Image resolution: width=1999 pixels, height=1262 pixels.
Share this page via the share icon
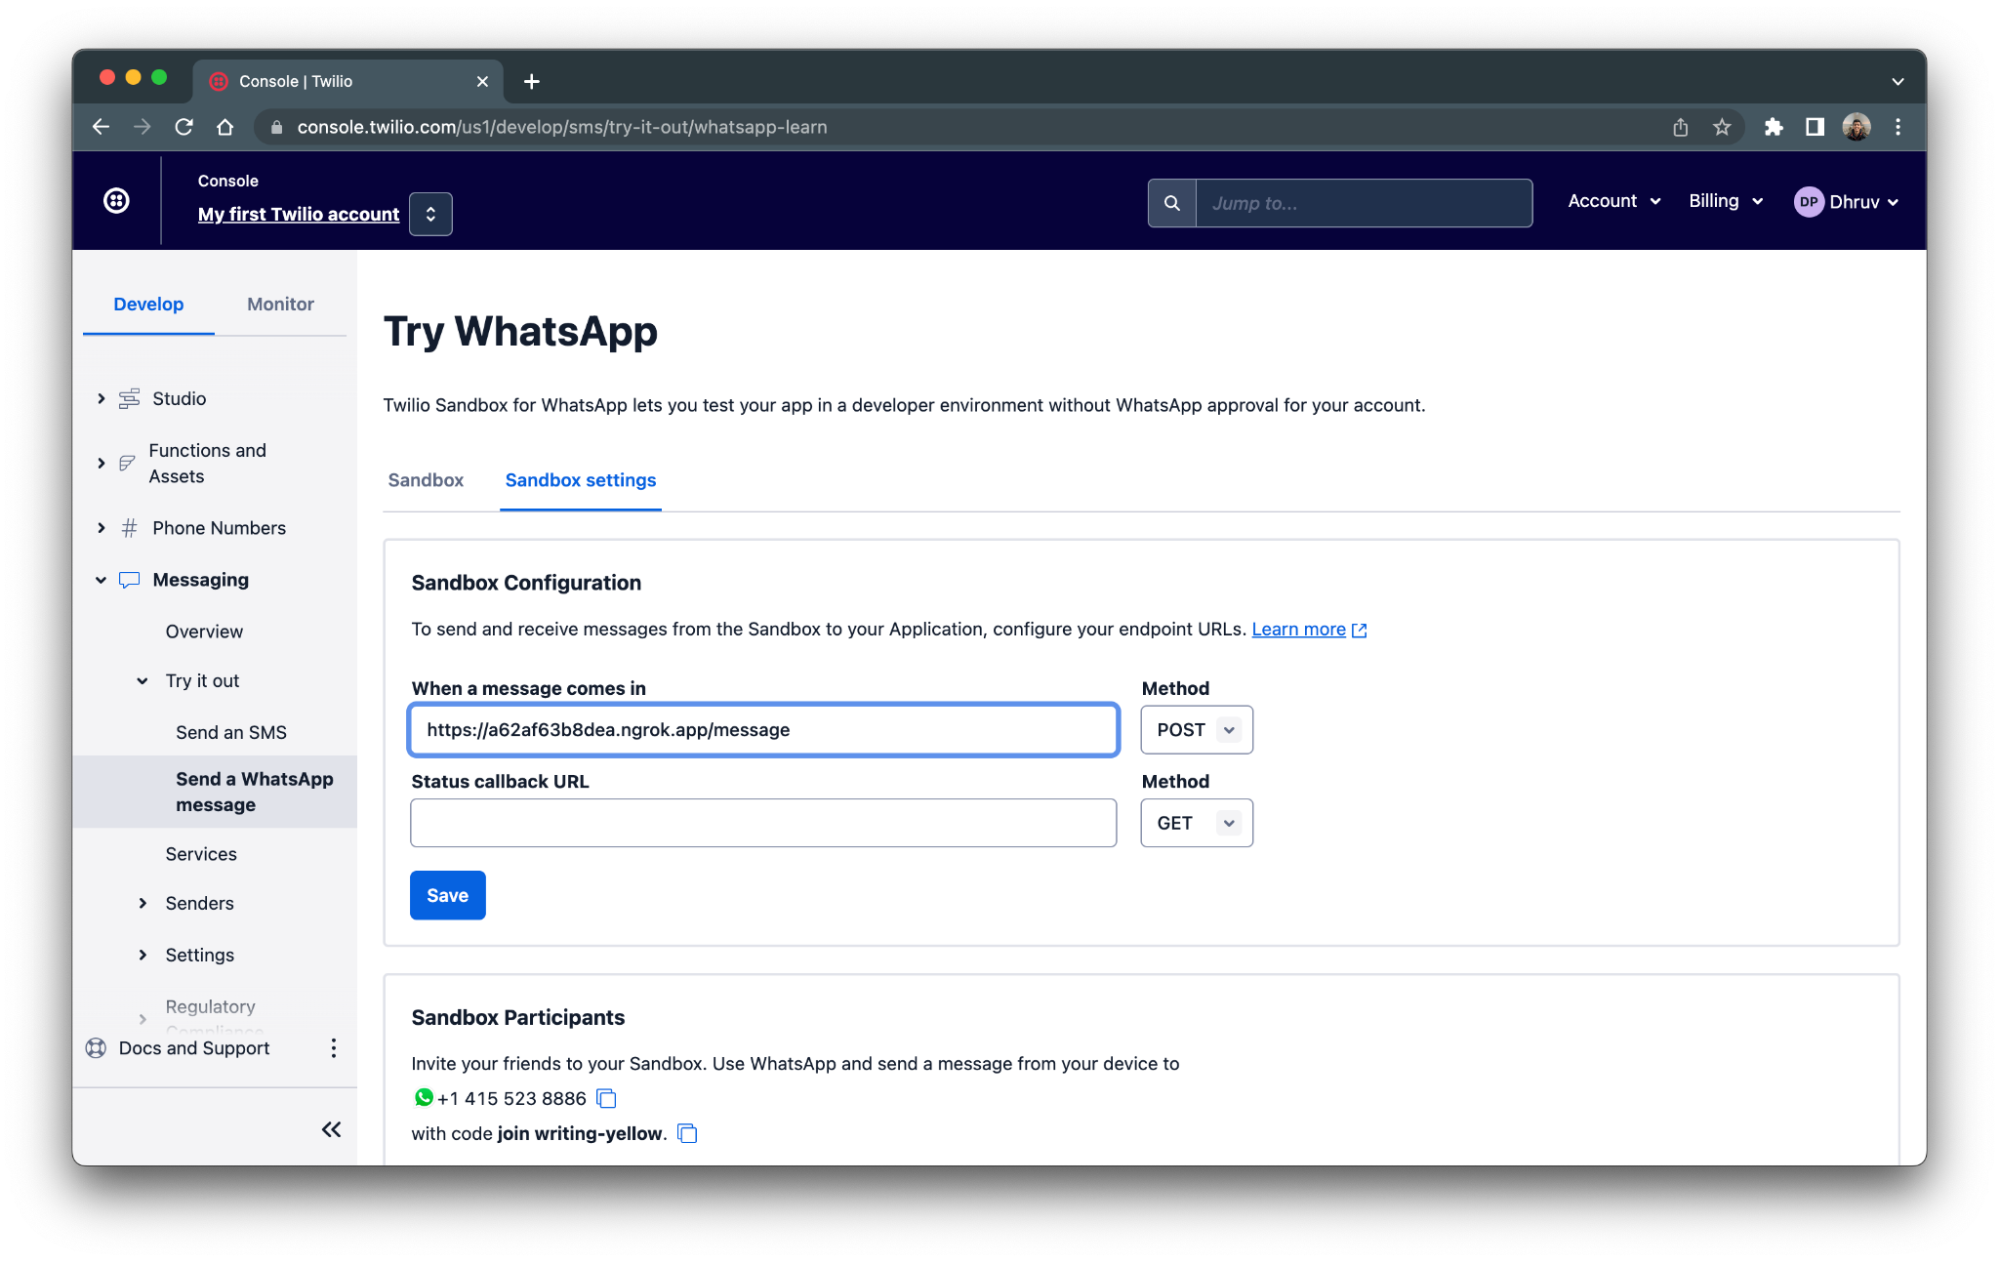pyautogui.click(x=1680, y=127)
